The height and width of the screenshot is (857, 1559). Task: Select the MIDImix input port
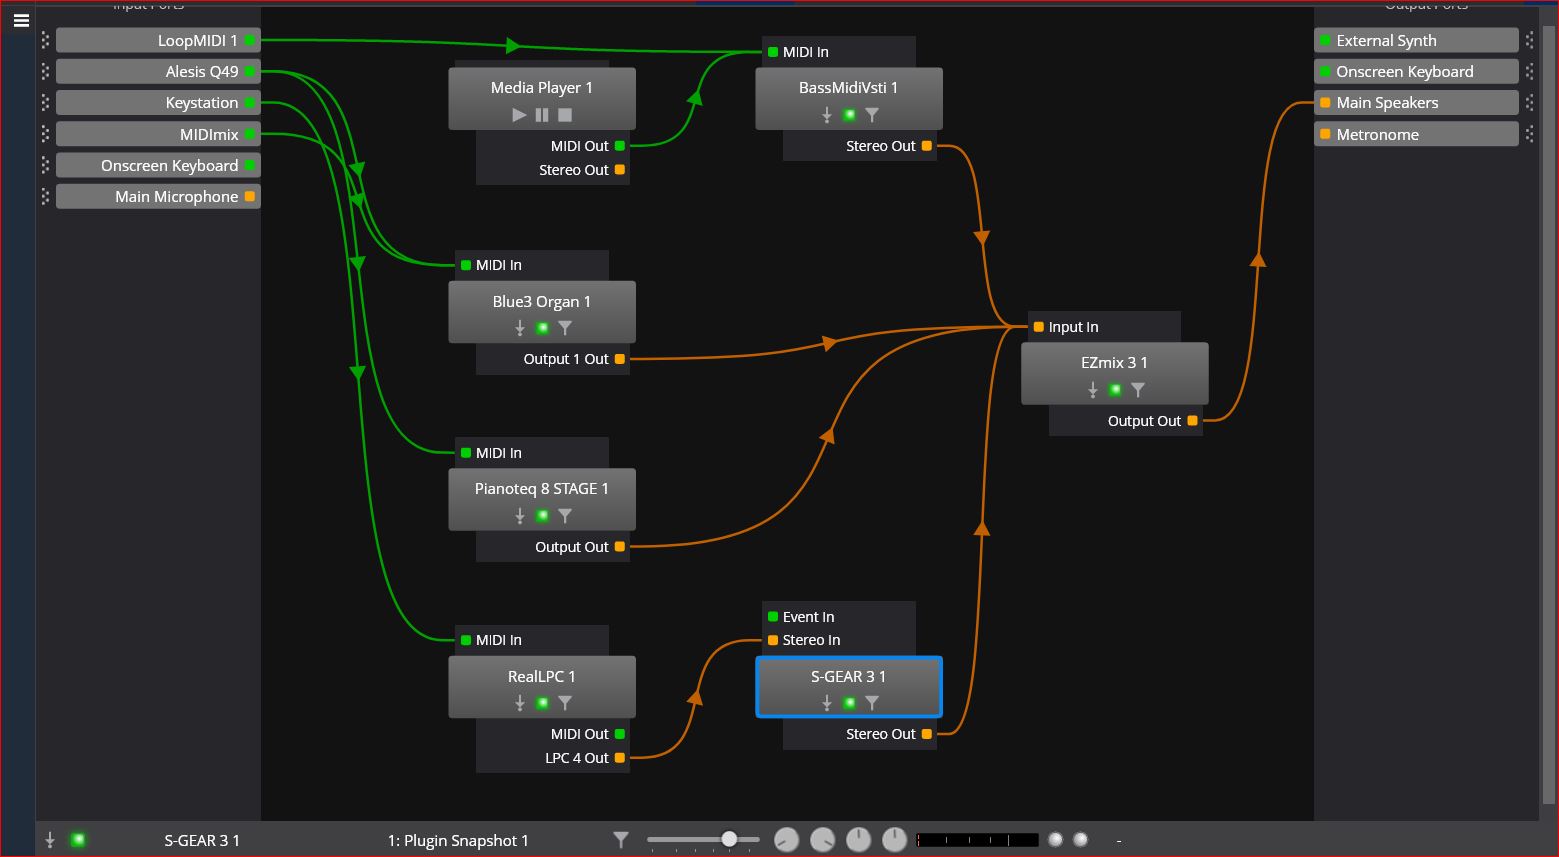(x=158, y=134)
